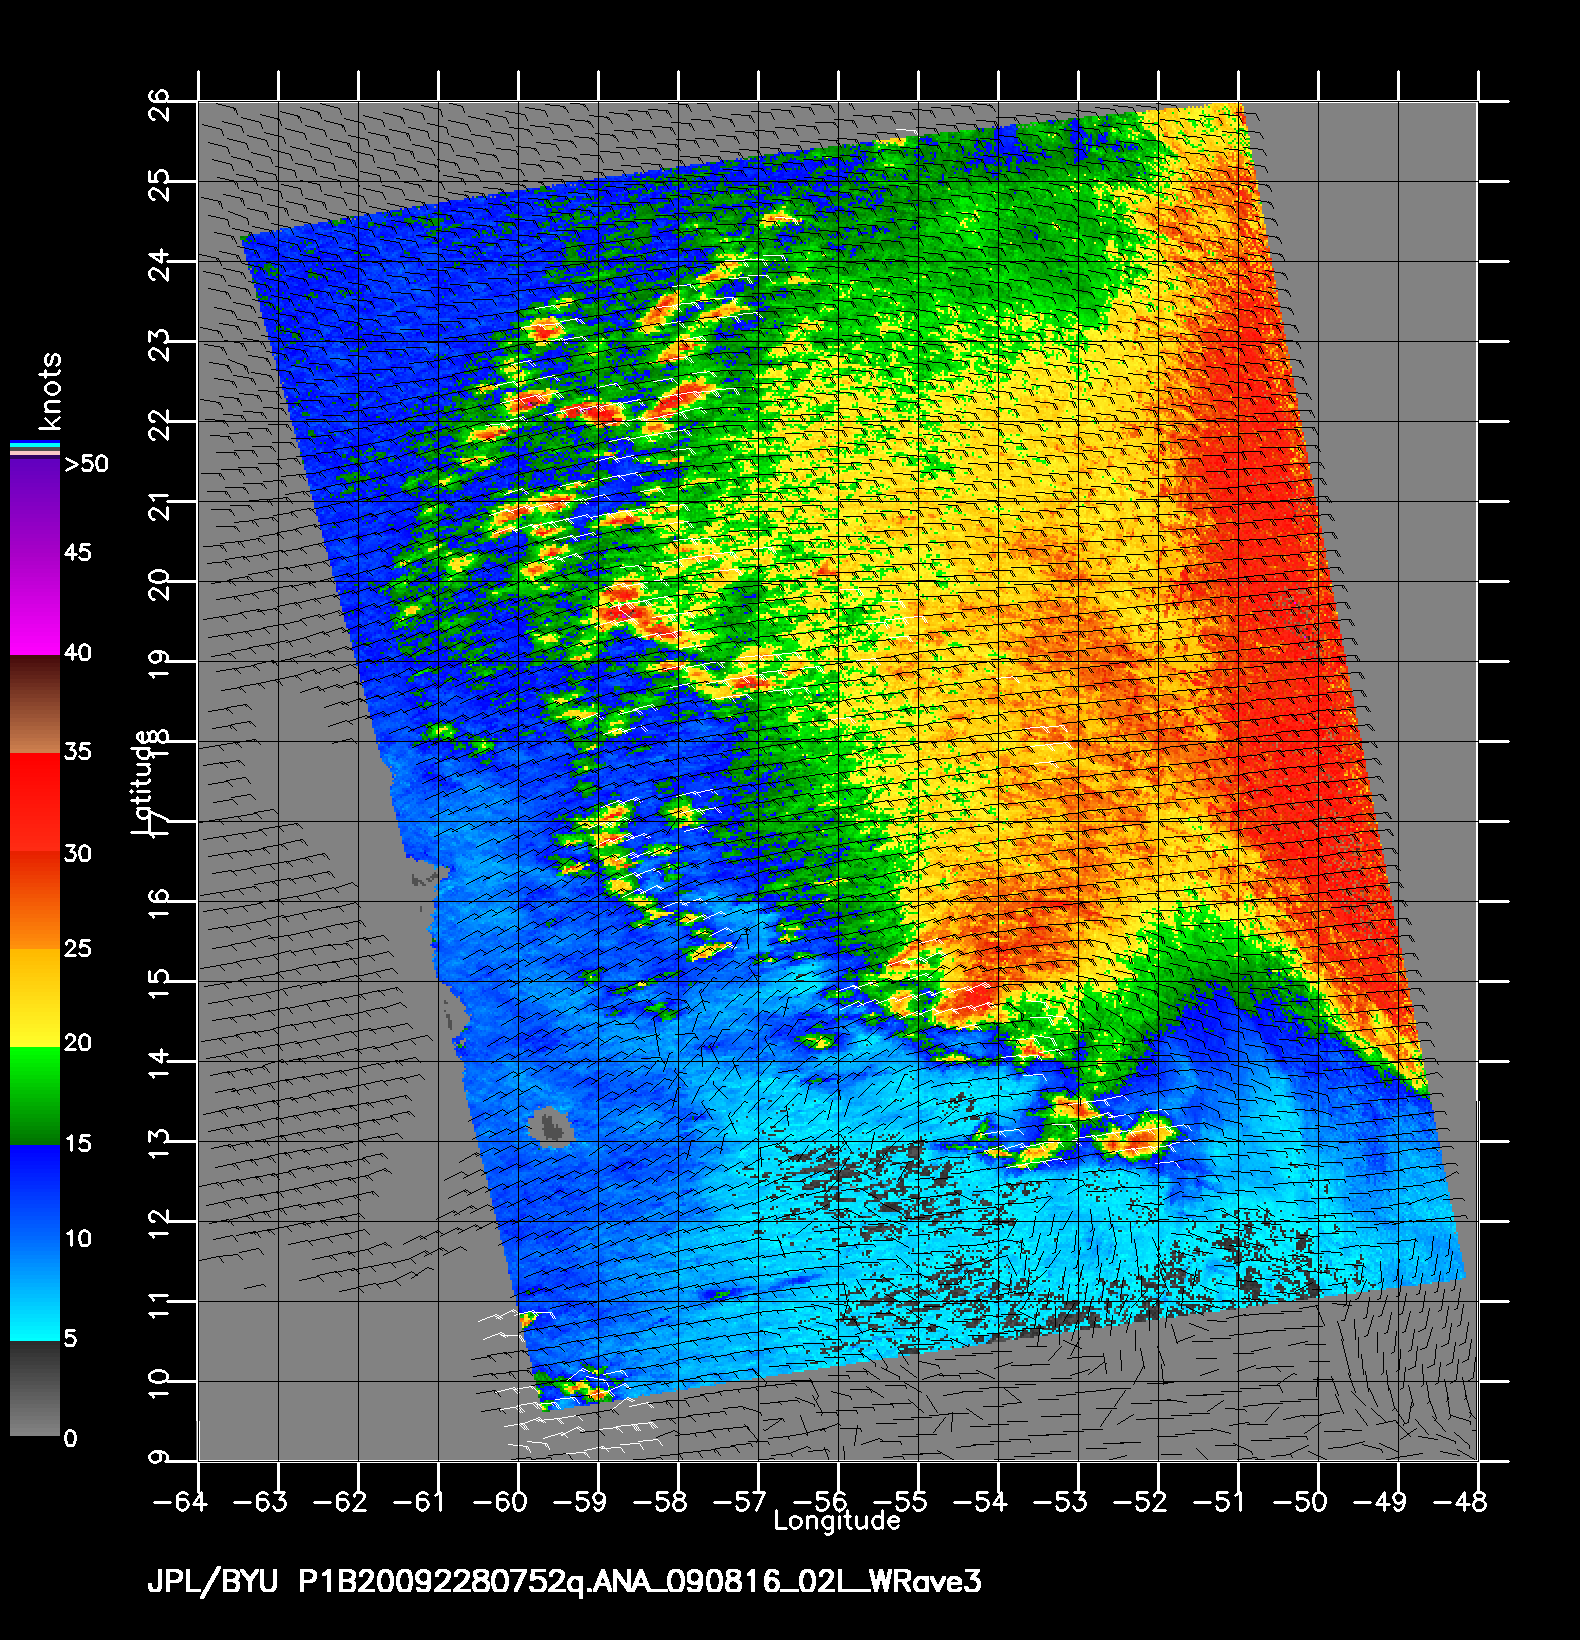Click the green 15-20 knots color band
This screenshot has height=1640, width=1580.
pos(35,1095)
